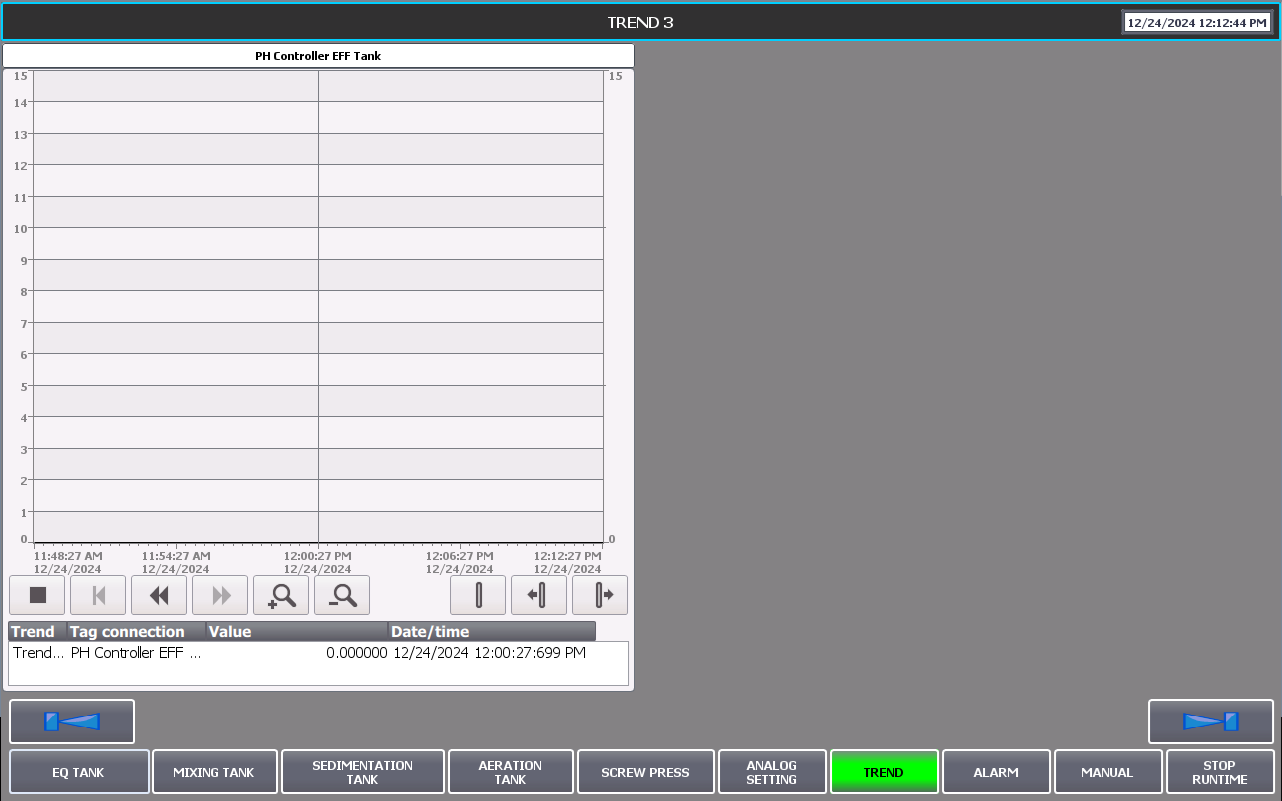
Task: Navigate to the AERATION TANK screen
Action: click(x=510, y=772)
